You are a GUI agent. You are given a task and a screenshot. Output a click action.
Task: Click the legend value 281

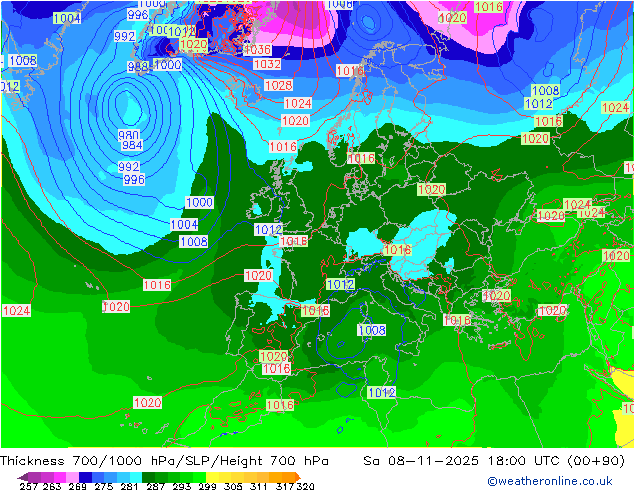129,486
